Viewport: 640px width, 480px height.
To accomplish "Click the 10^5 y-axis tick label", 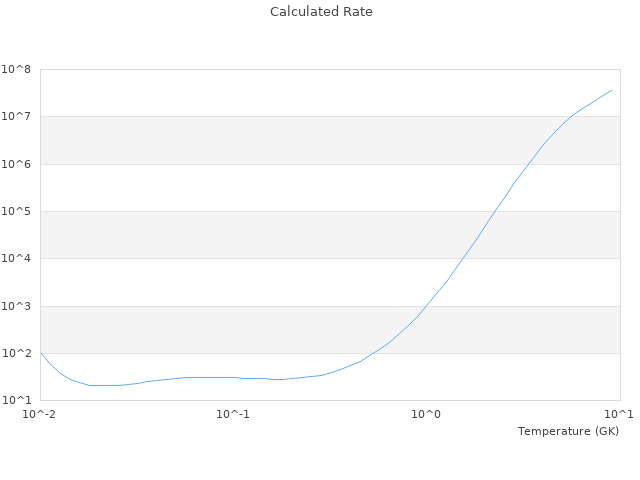I will 16,212.
